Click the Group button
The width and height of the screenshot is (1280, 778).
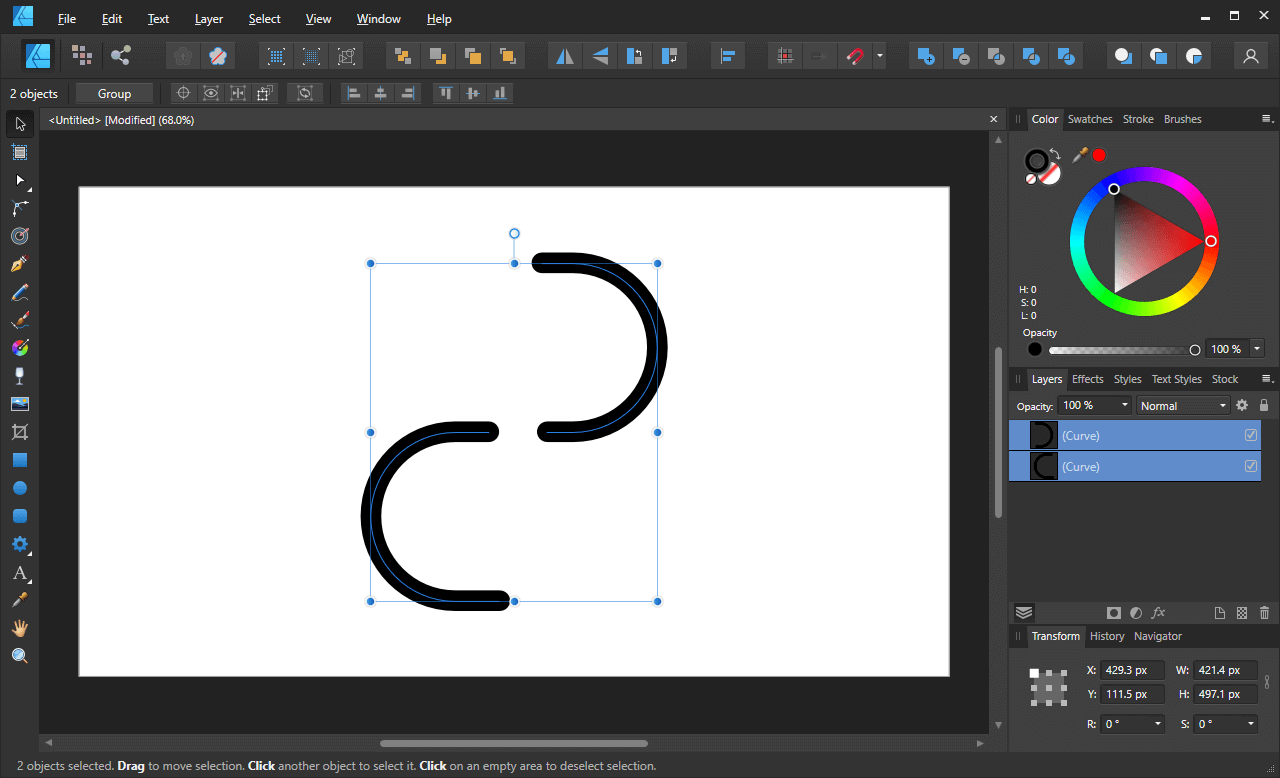113,93
